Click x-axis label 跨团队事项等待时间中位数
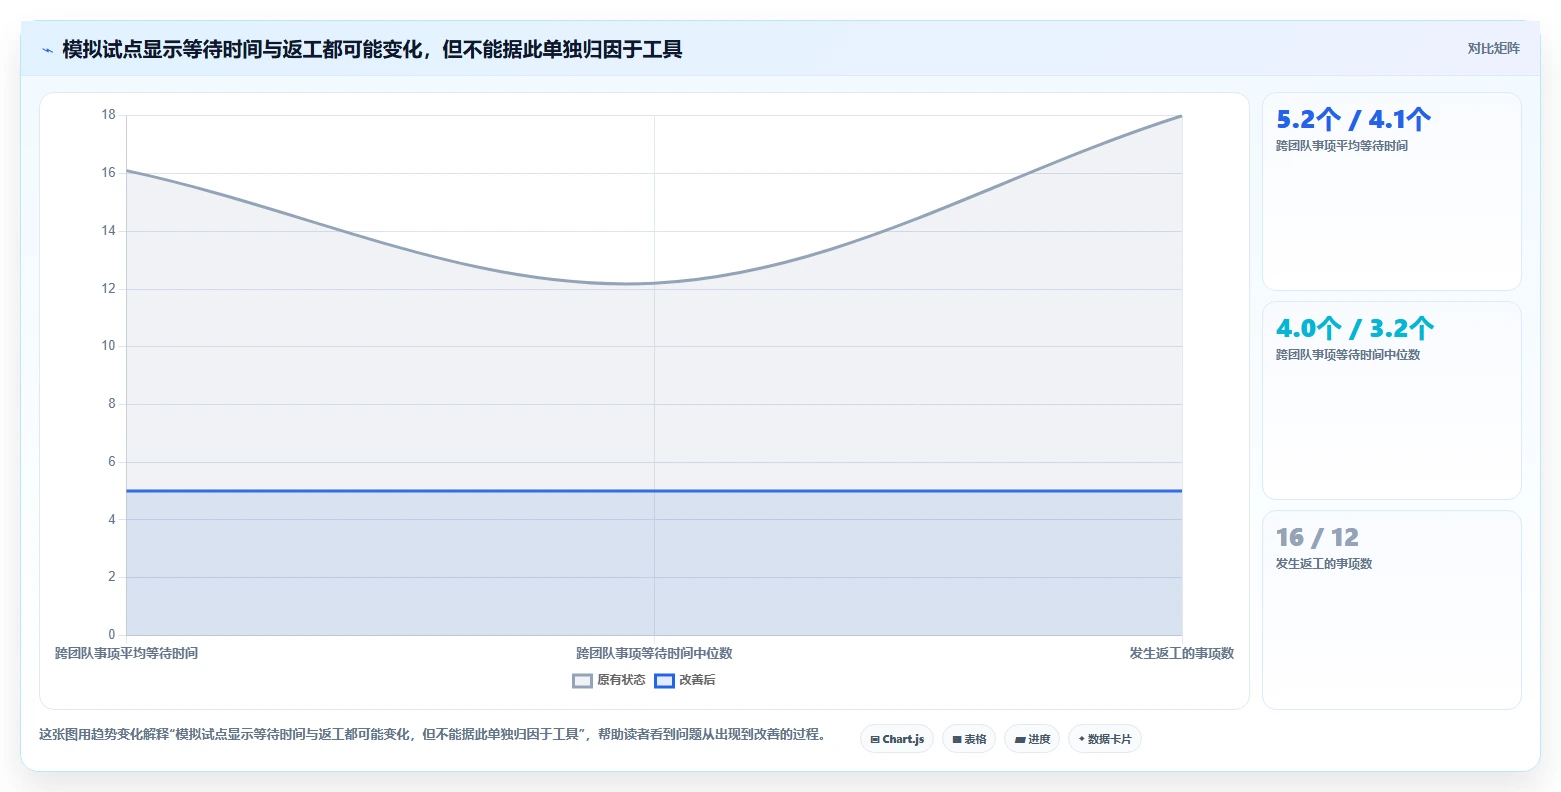 654,653
